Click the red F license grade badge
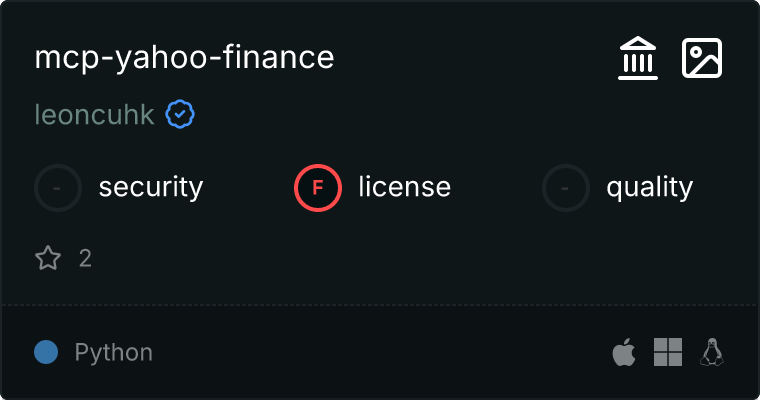The width and height of the screenshot is (760, 400). point(318,187)
